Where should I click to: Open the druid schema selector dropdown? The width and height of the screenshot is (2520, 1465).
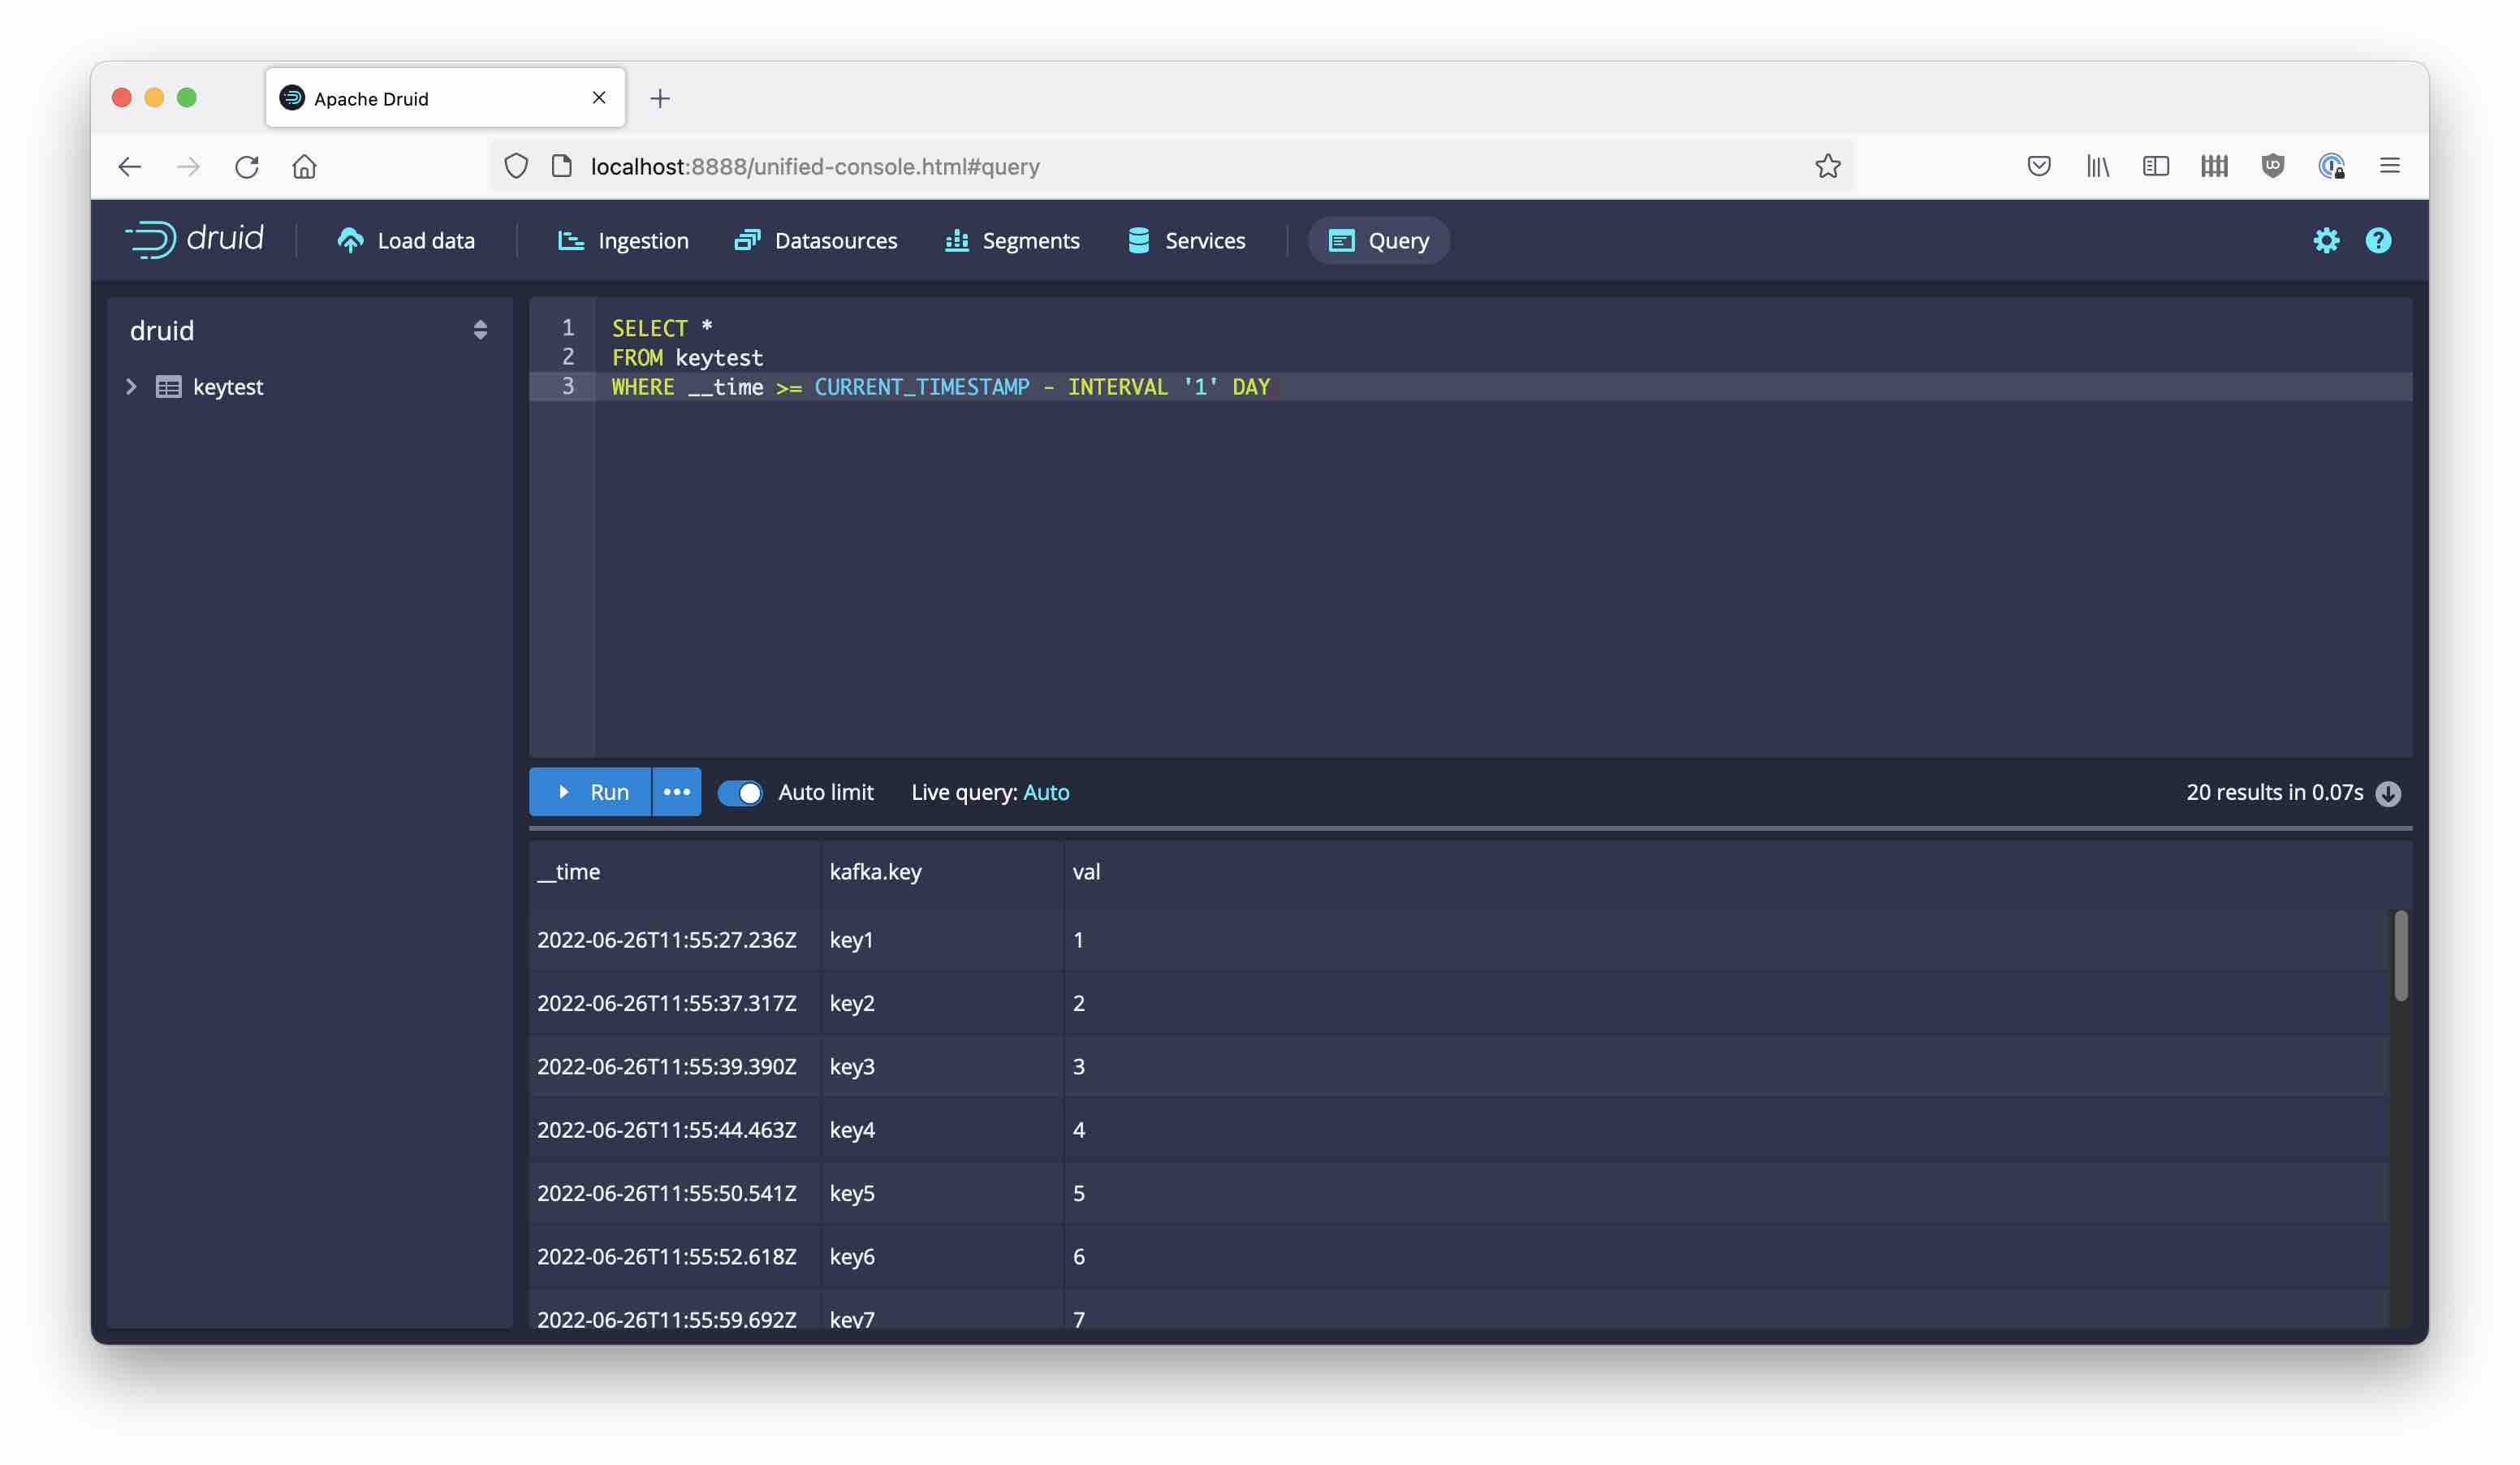pyautogui.click(x=480, y=330)
